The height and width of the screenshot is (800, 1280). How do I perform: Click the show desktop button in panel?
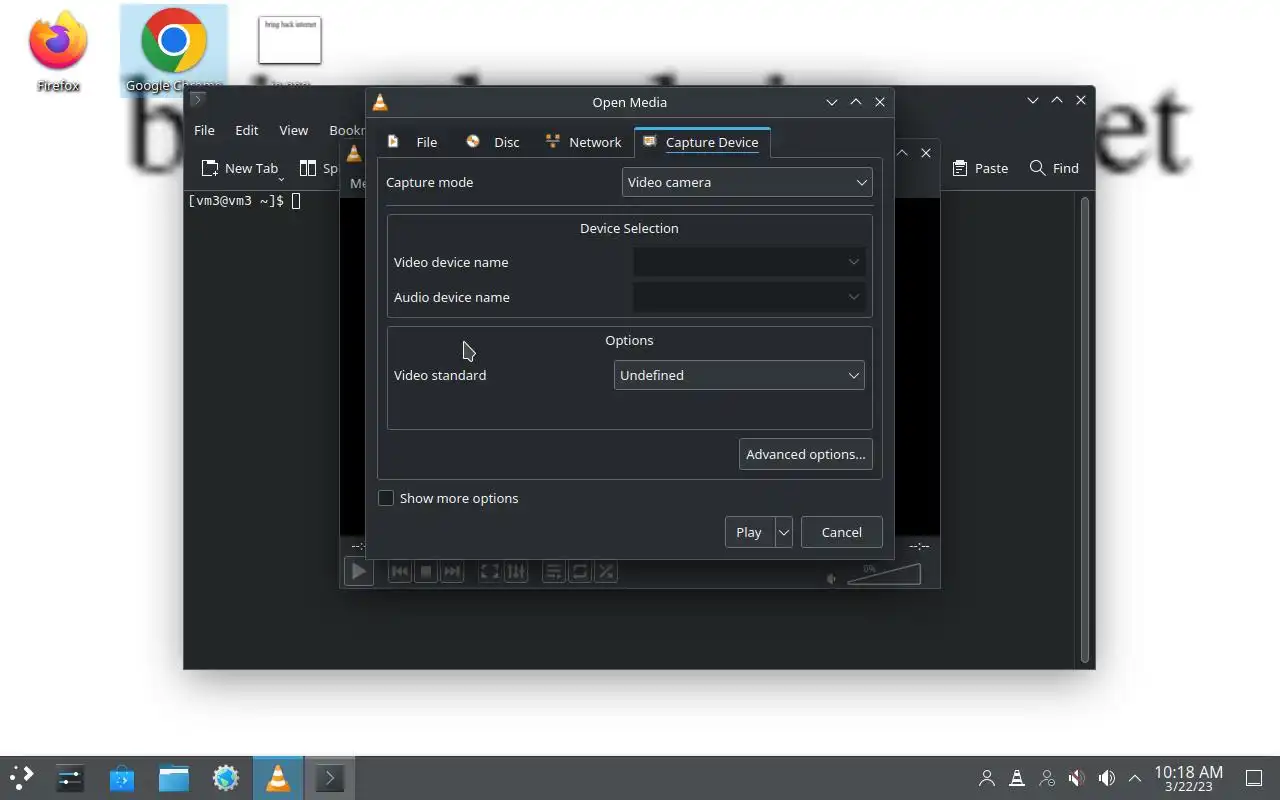[x=1253, y=778]
